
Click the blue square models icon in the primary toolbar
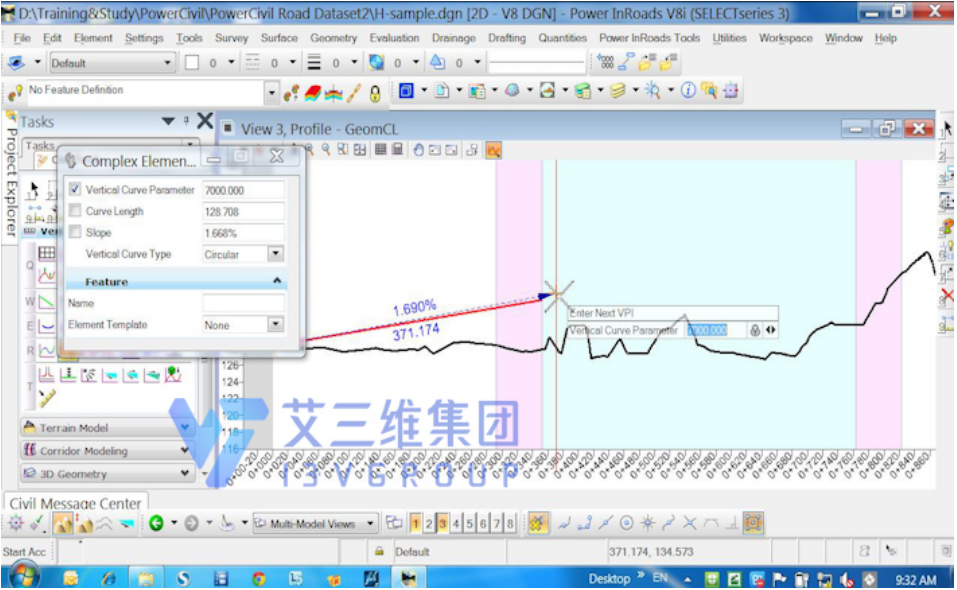coord(406,91)
